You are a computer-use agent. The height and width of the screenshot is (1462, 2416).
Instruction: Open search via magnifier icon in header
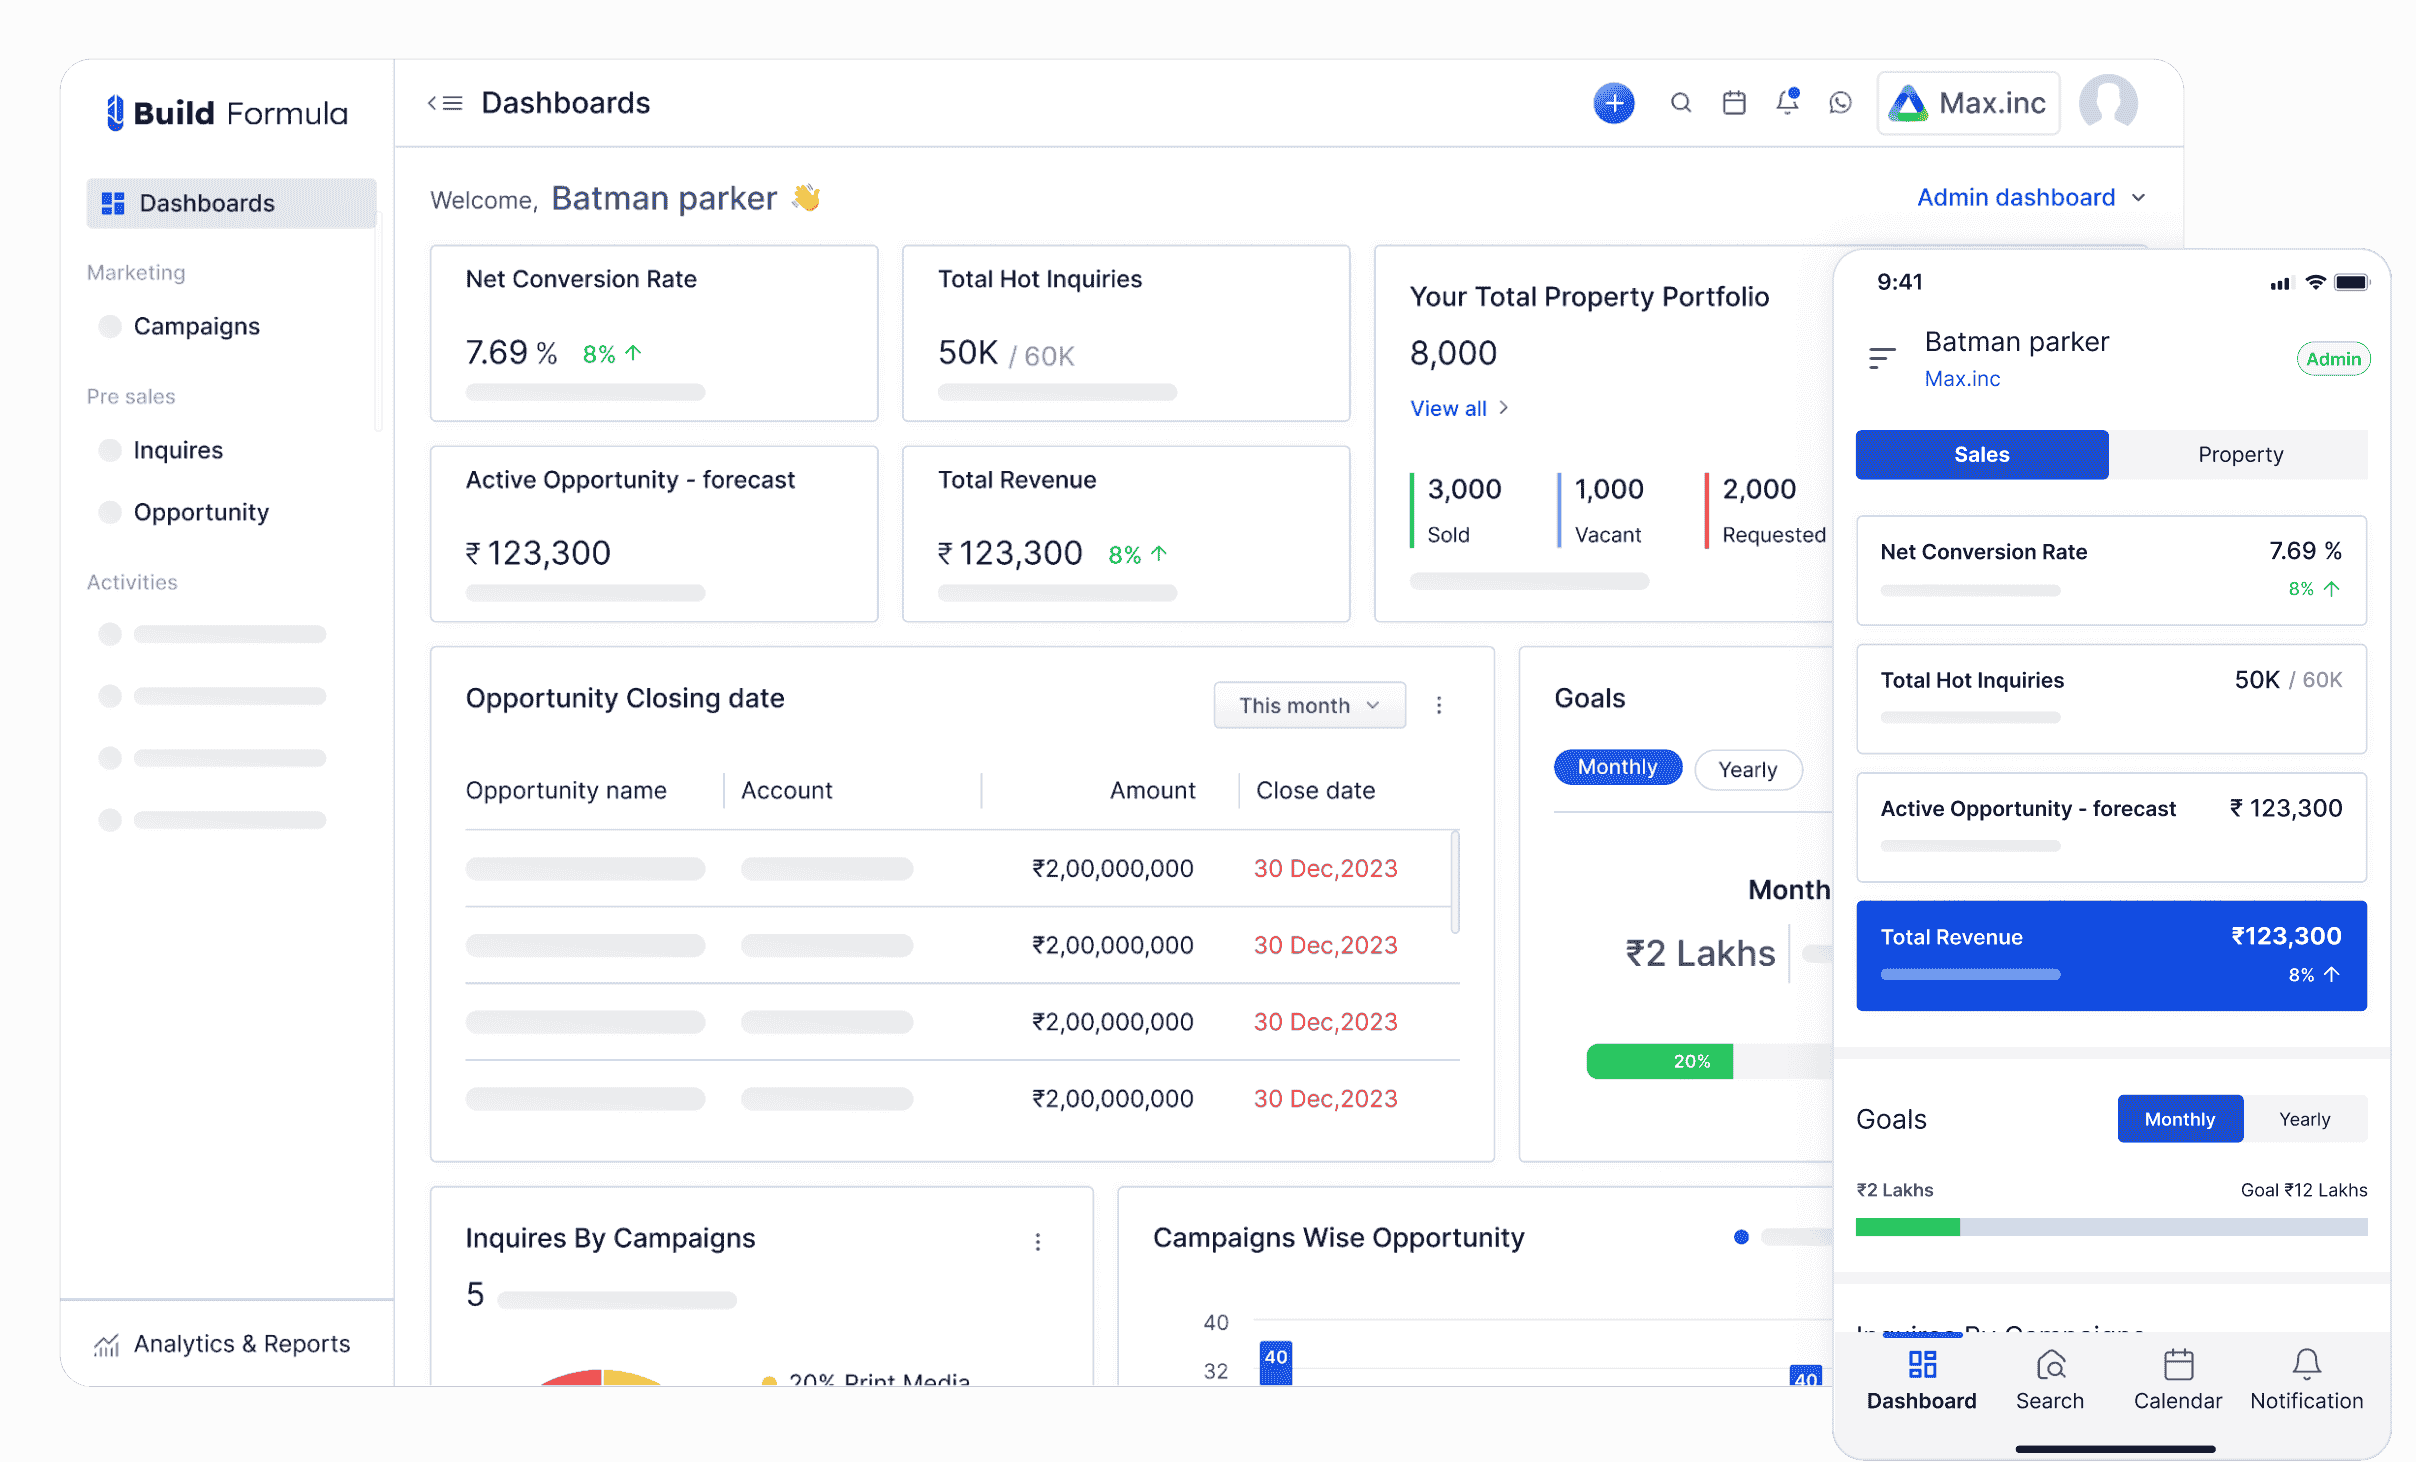point(1680,103)
